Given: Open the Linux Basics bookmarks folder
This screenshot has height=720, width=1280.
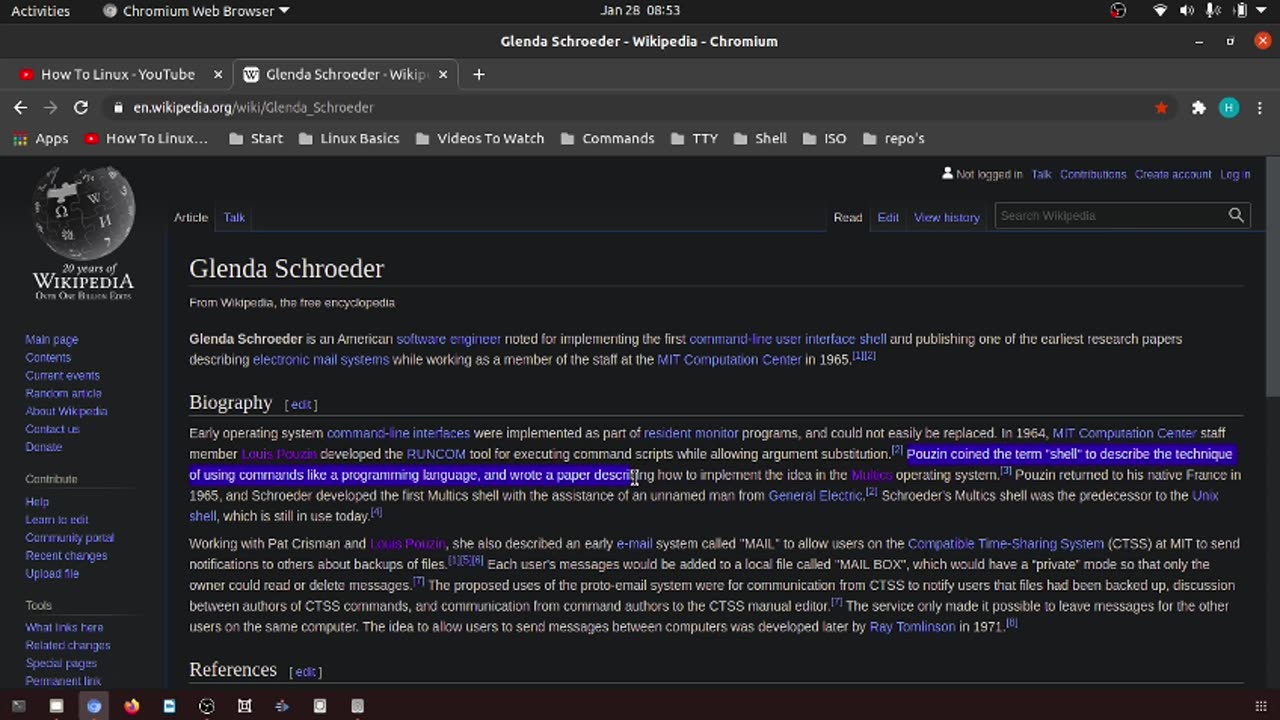Looking at the screenshot, I should 349,138.
